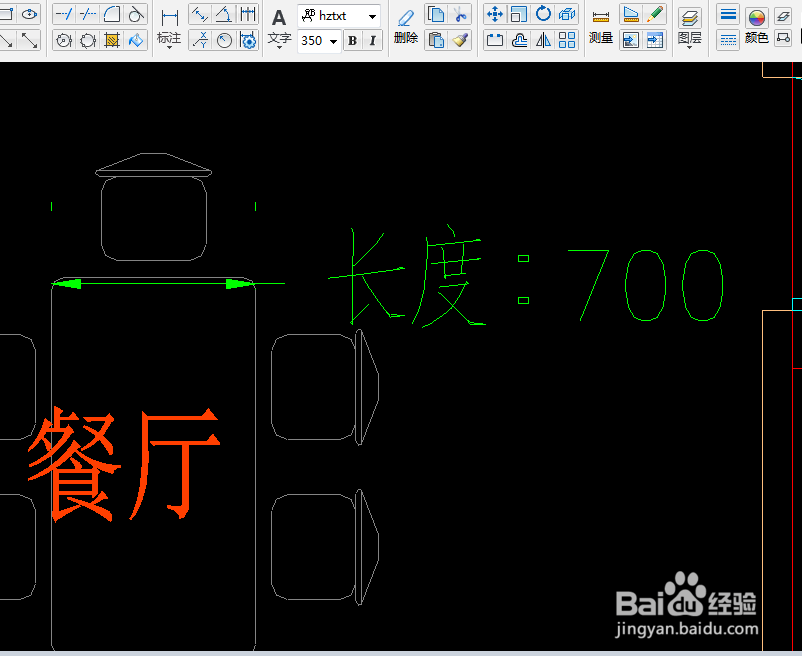This screenshot has height=656, width=802.
Task: Click the 删除 delete button
Action: (x=406, y=36)
